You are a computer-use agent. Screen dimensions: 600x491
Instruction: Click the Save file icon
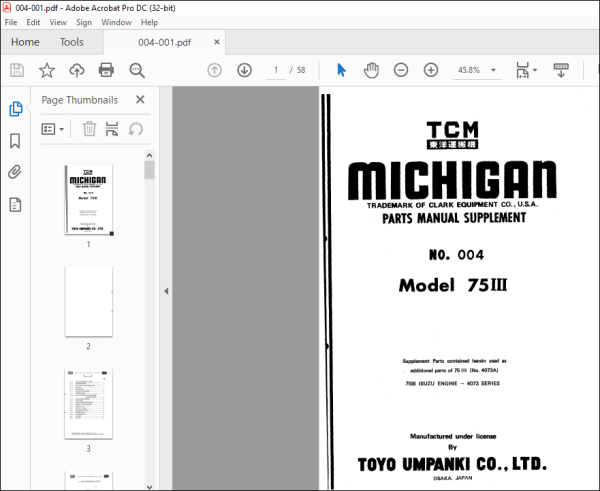point(17,70)
